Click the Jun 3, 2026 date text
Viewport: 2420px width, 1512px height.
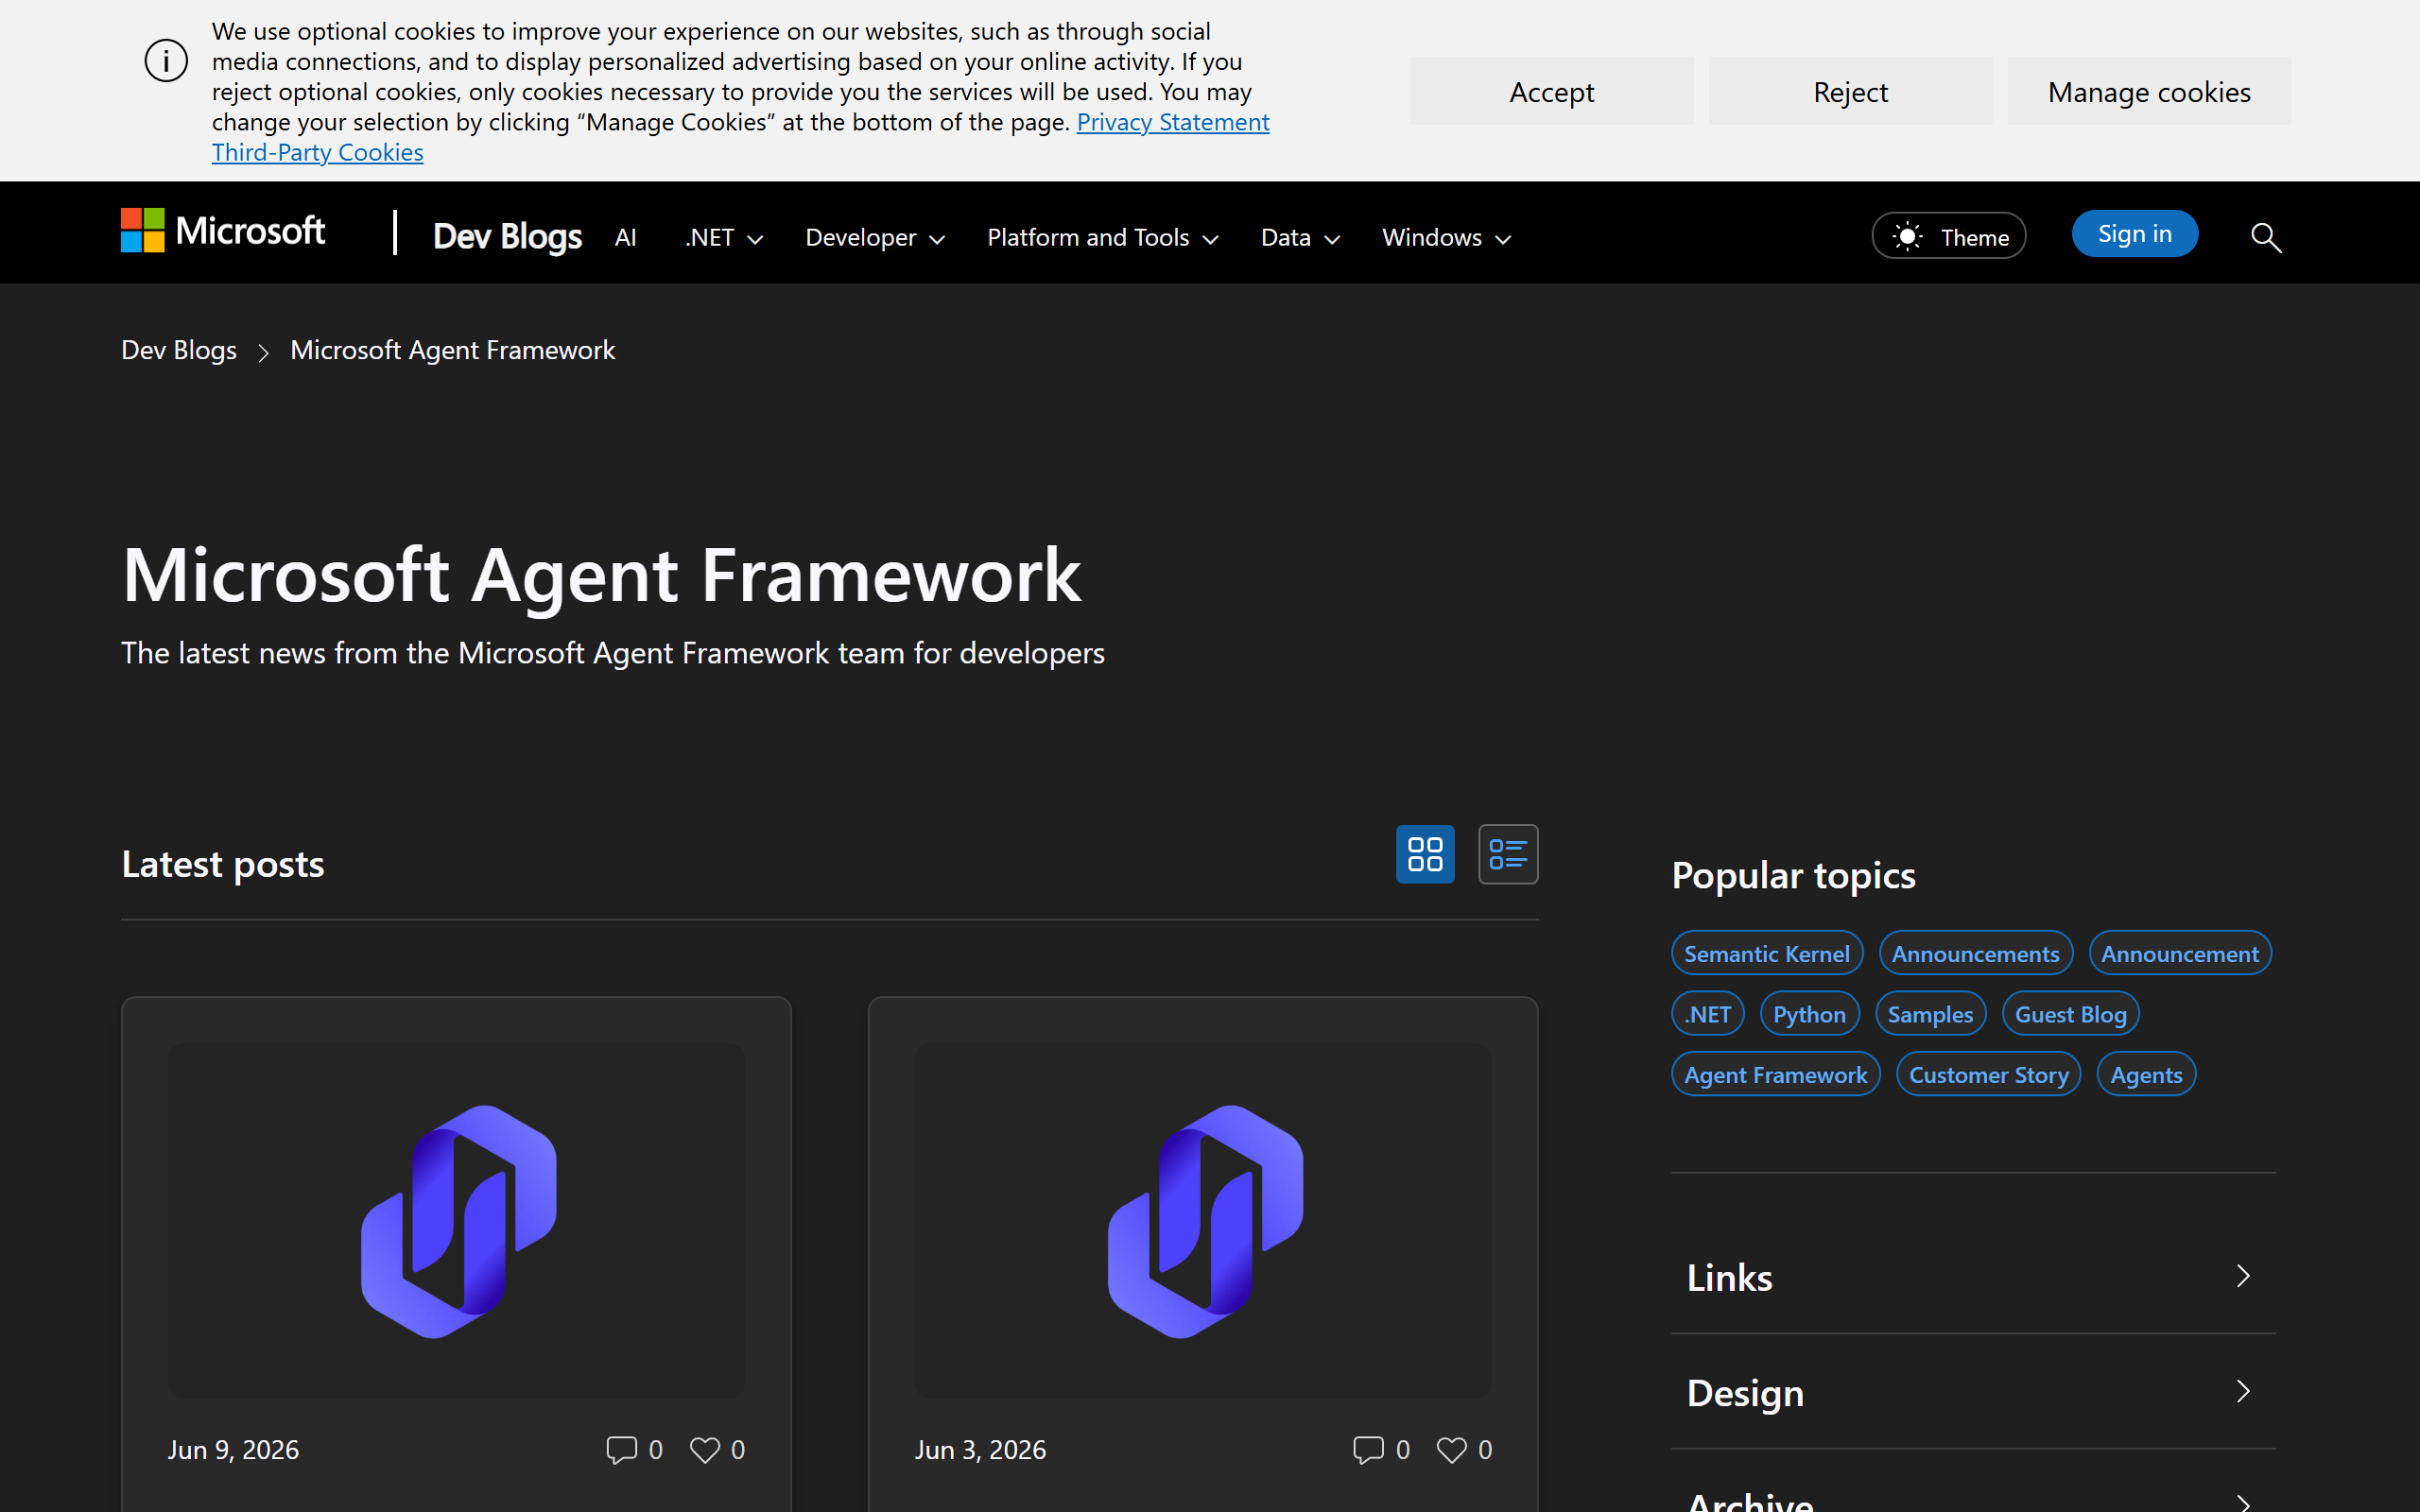980,1449
